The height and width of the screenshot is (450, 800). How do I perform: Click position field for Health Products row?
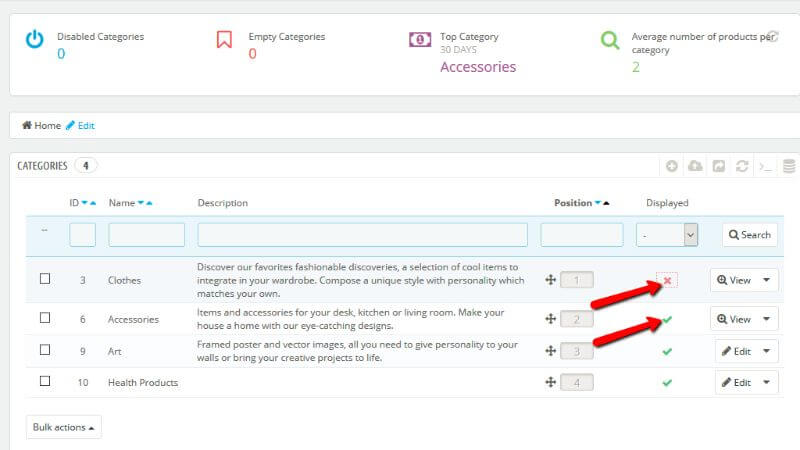577,382
